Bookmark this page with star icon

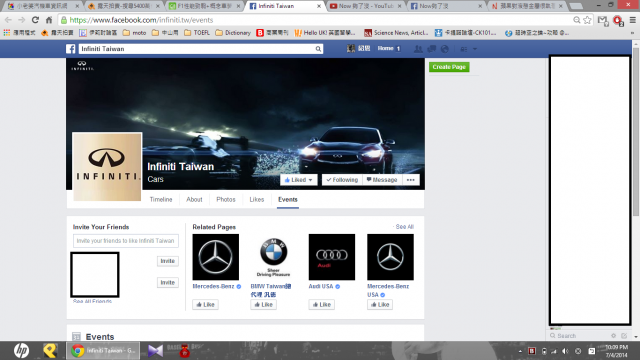click(587, 20)
